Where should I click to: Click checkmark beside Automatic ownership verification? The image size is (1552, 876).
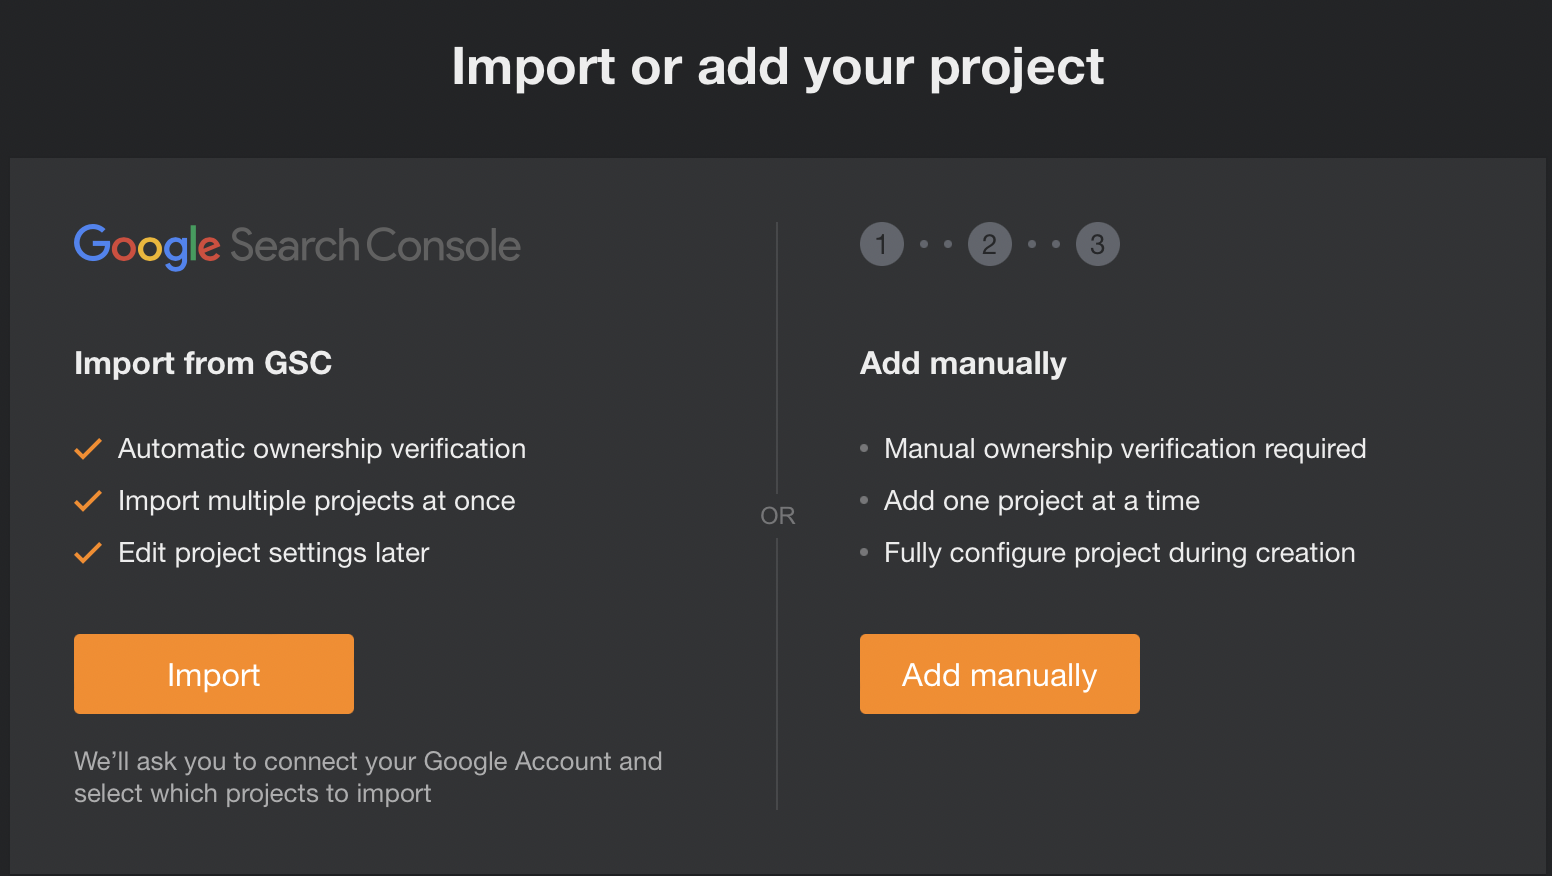click(x=88, y=449)
